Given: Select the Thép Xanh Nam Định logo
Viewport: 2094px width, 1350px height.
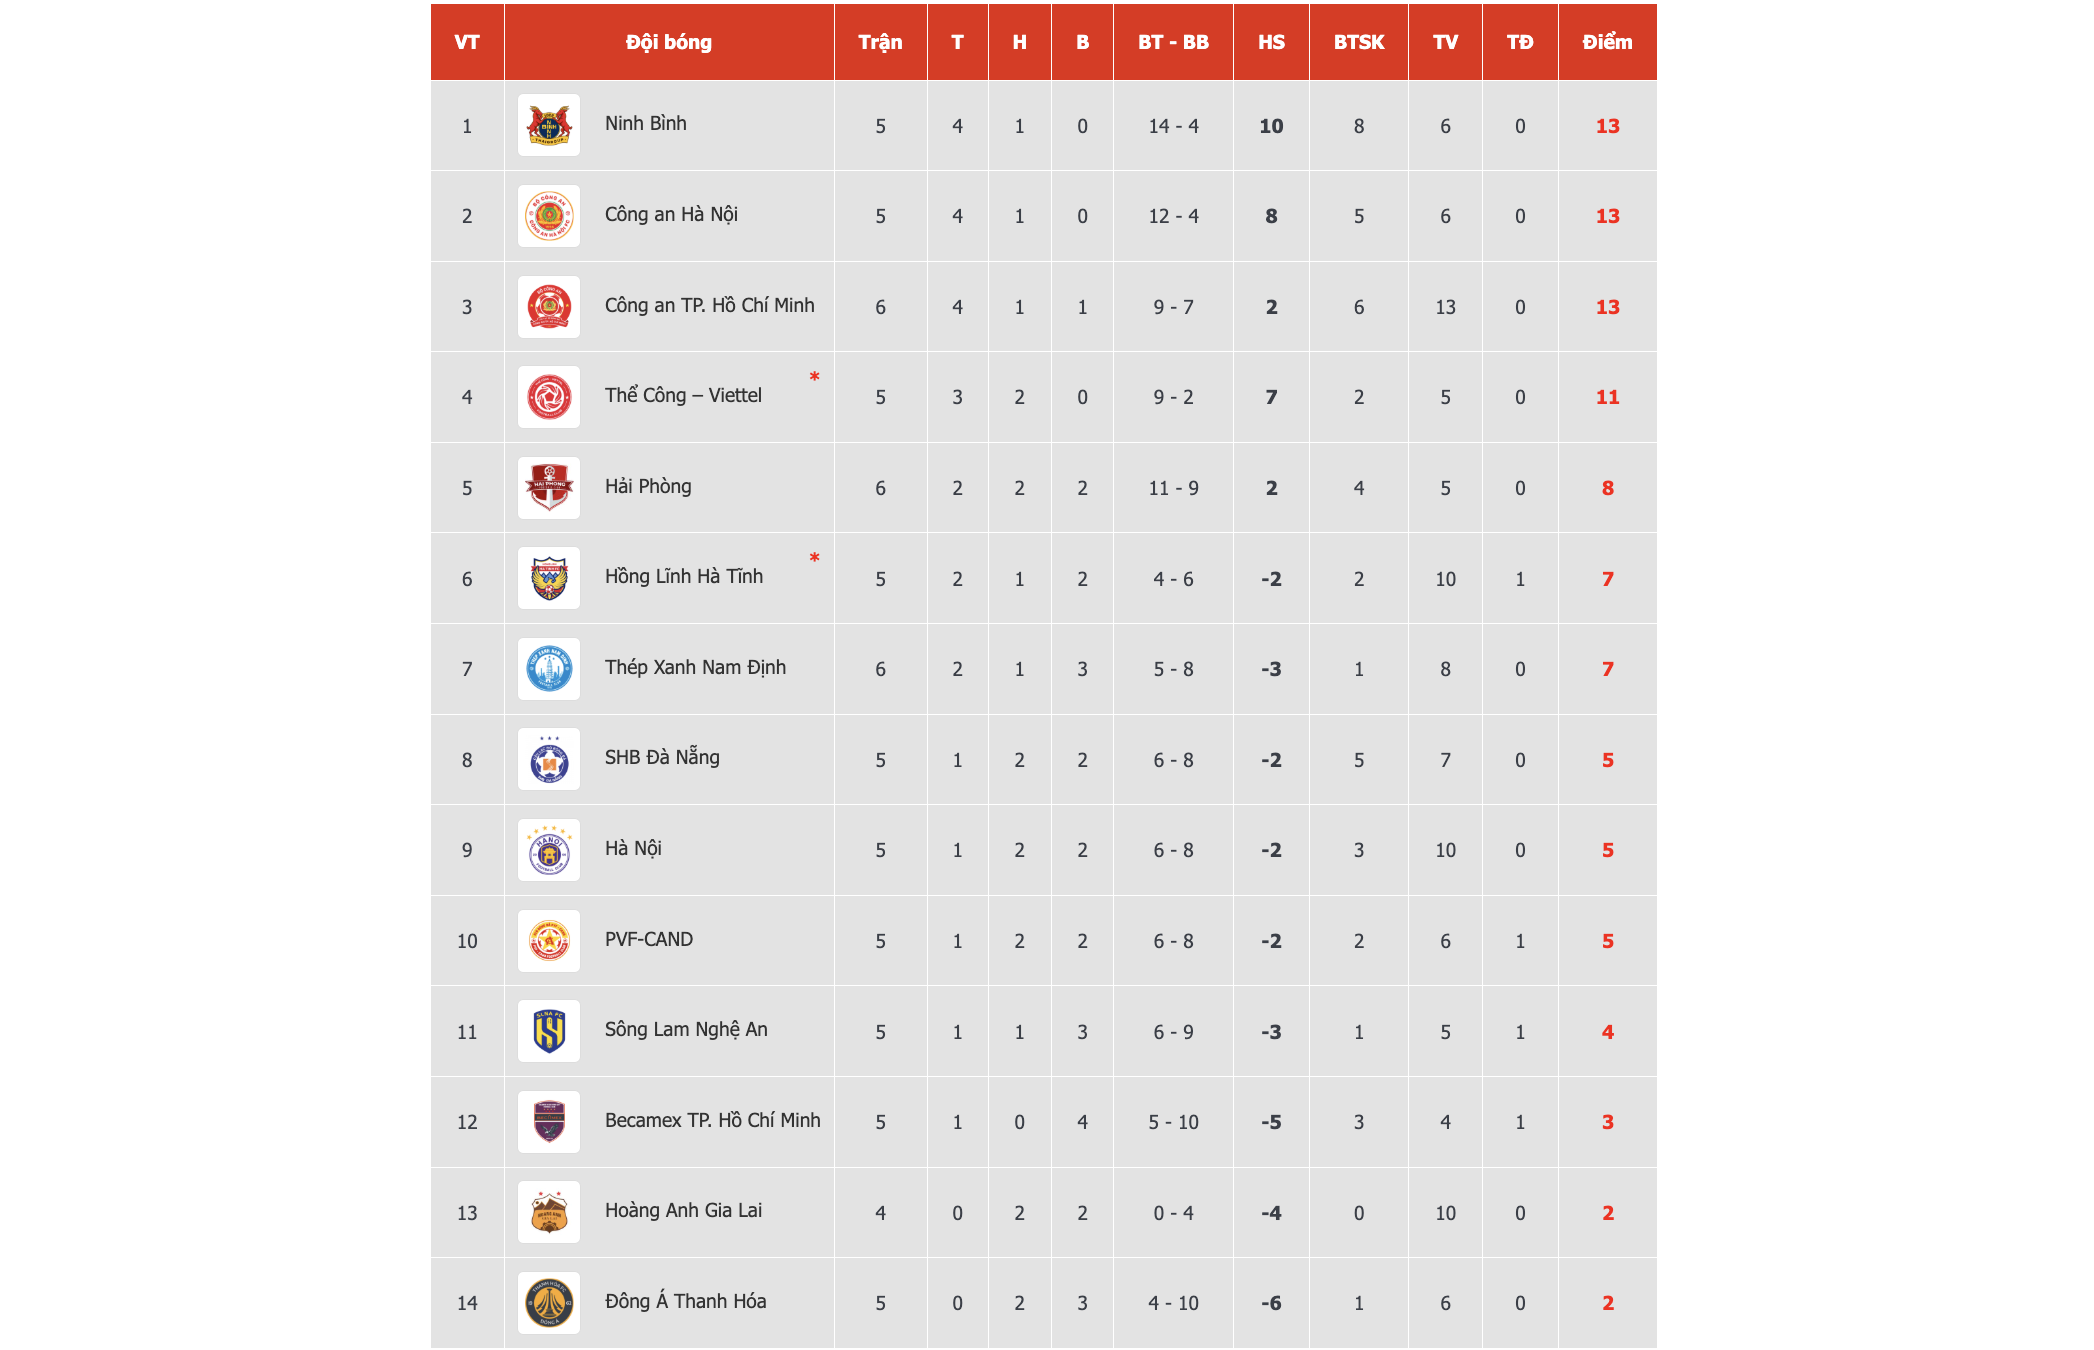Looking at the screenshot, I should click(549, 669).
